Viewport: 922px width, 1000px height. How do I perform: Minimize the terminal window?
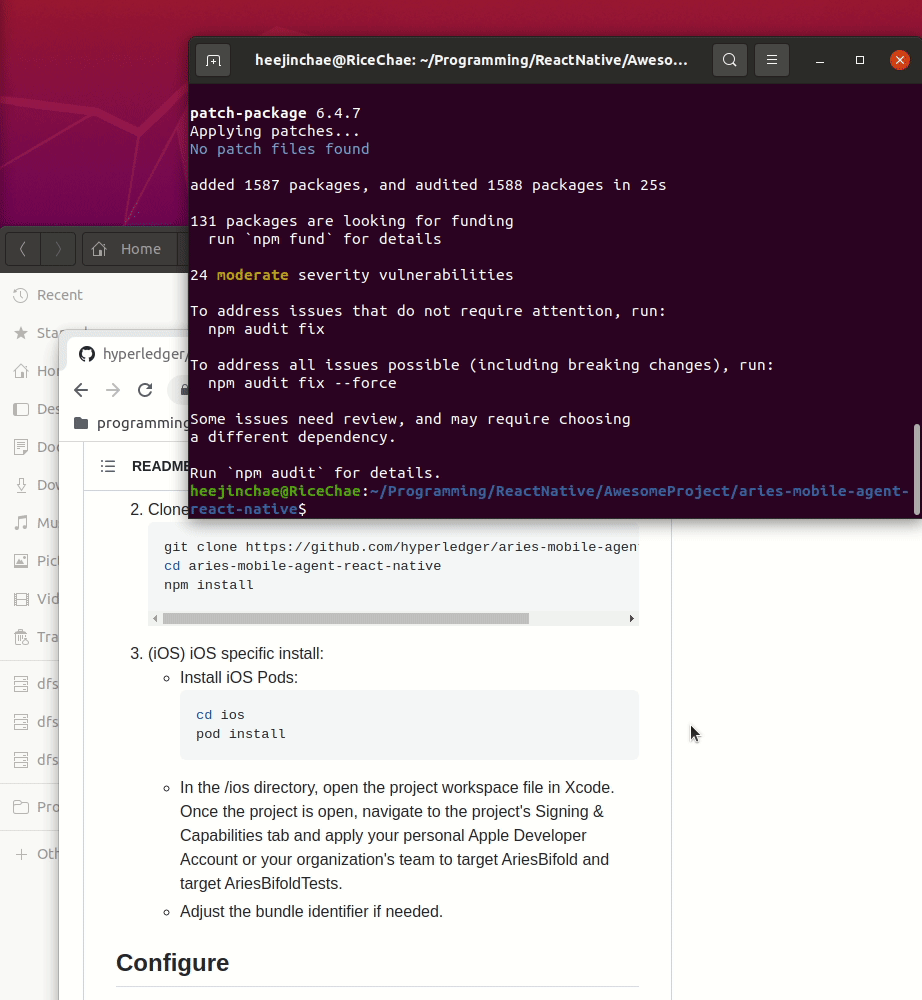pos(820,61)
